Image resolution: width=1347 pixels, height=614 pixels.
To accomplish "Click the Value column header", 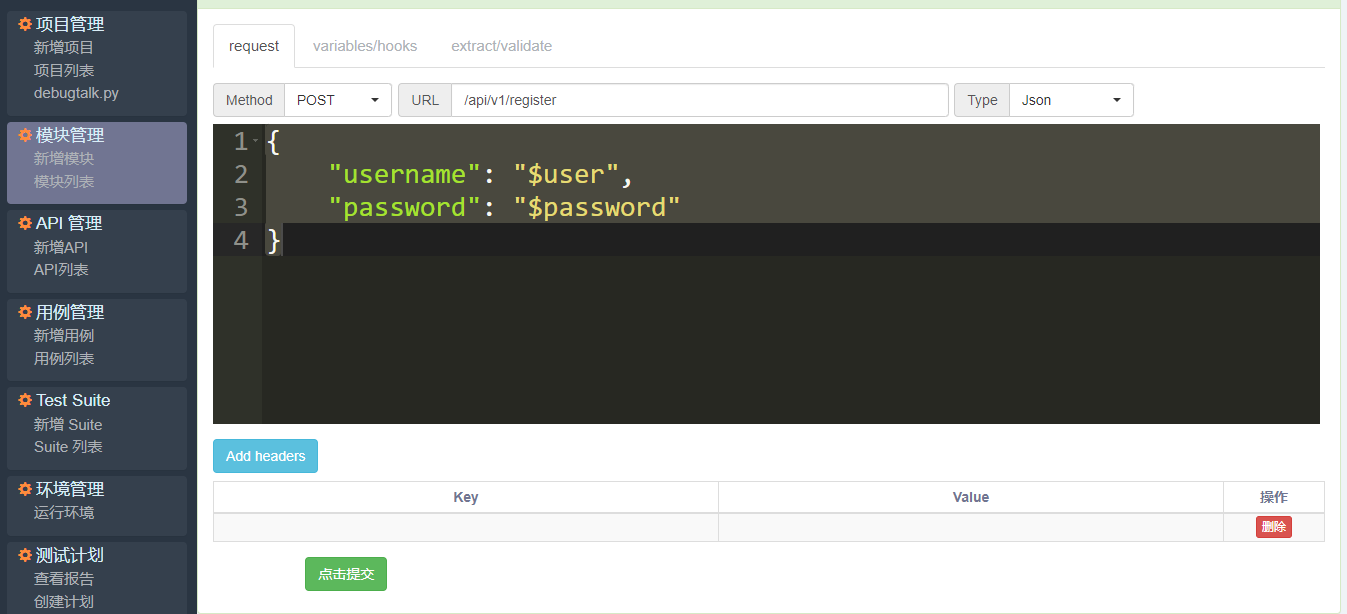I will coord(971,497).
